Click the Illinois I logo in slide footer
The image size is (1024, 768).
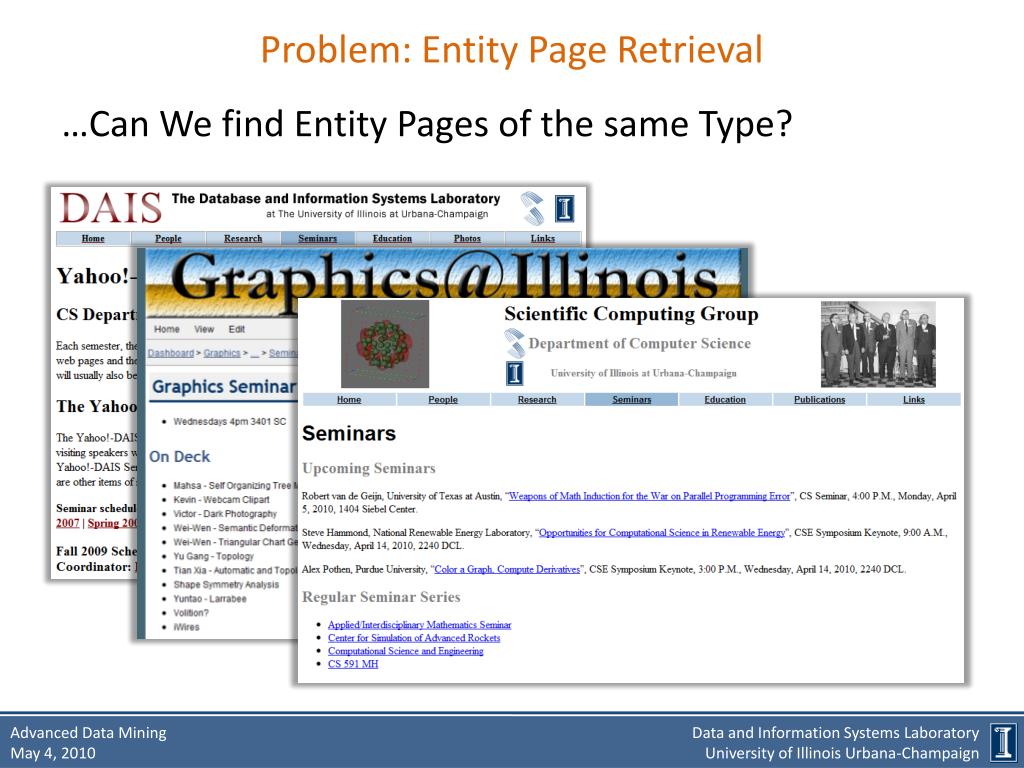tap(1002, 743)
